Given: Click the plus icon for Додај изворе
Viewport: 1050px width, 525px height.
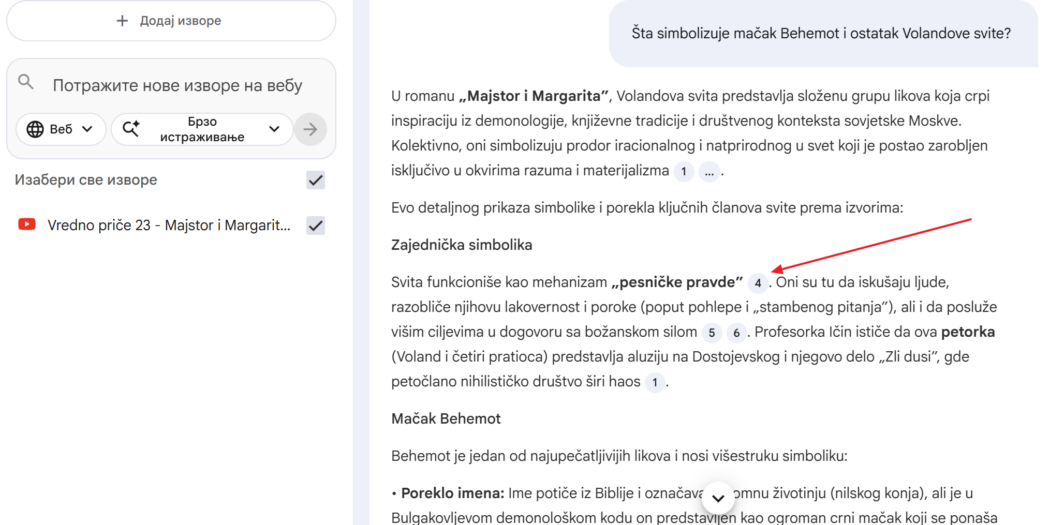Looking at the screenshot, I should click(x=122, y=20).
